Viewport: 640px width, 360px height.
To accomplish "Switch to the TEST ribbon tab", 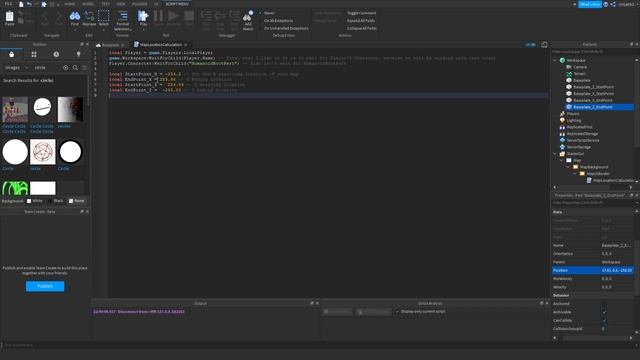I will coord(106,4).
